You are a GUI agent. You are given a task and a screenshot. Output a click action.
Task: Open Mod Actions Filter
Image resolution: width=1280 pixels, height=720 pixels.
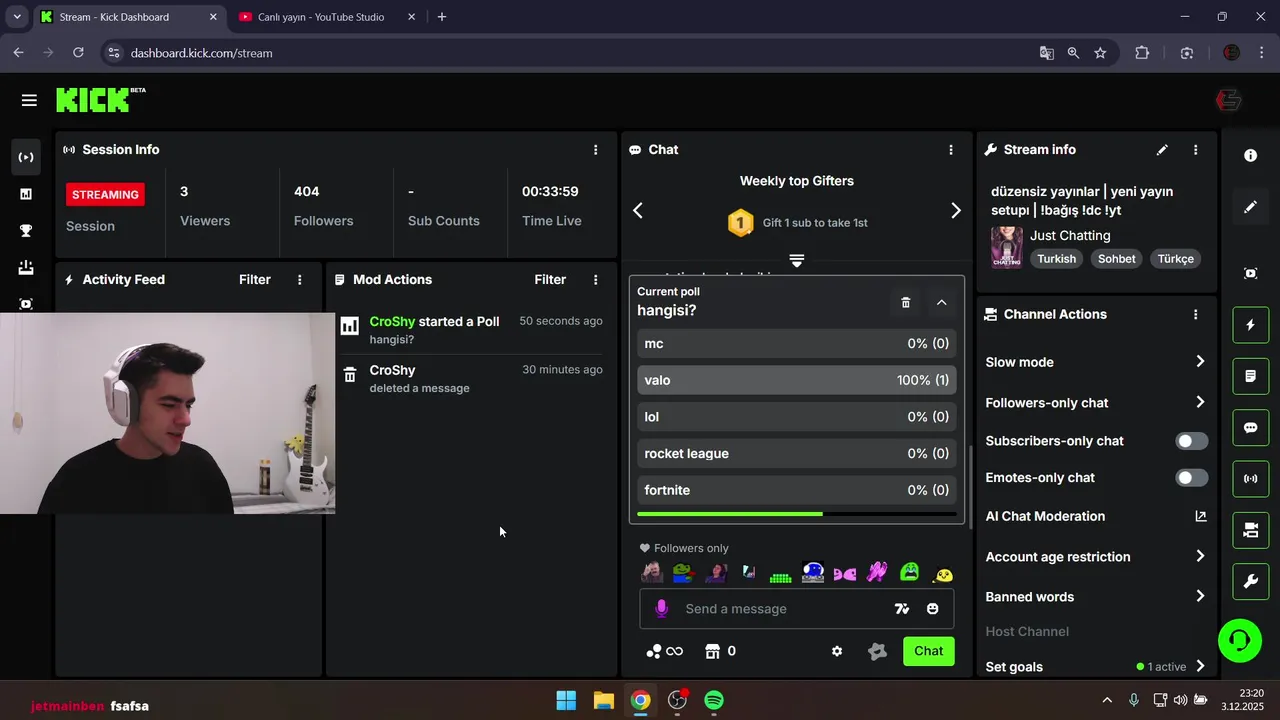(550, 280)
